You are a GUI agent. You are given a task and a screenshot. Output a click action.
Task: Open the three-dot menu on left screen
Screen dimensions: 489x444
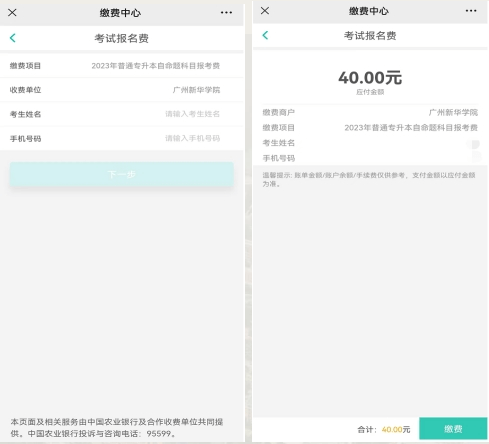226,13
